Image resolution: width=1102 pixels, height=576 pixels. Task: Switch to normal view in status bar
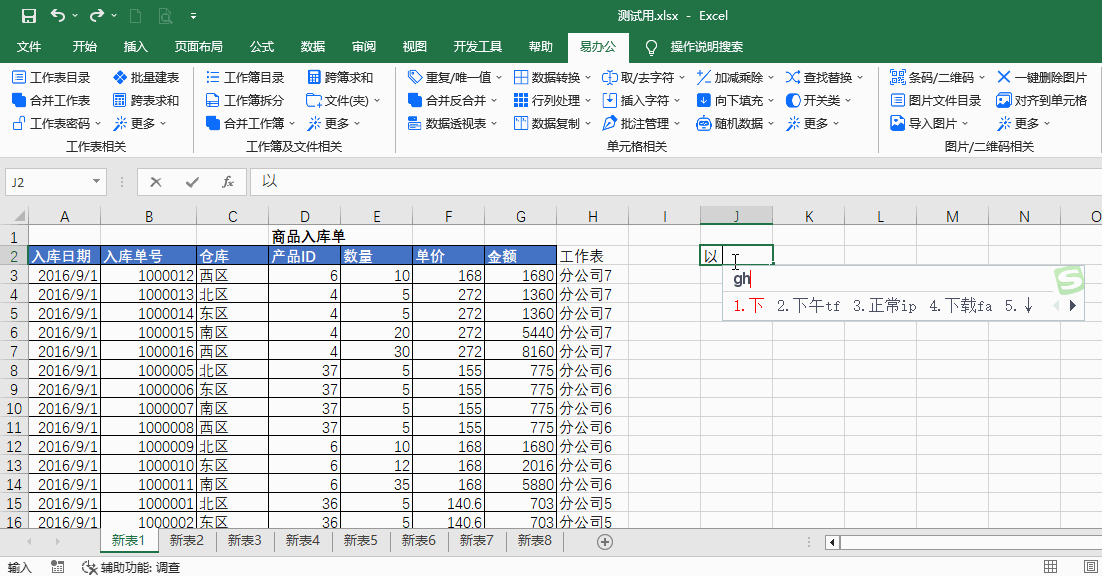point(1050,567)
